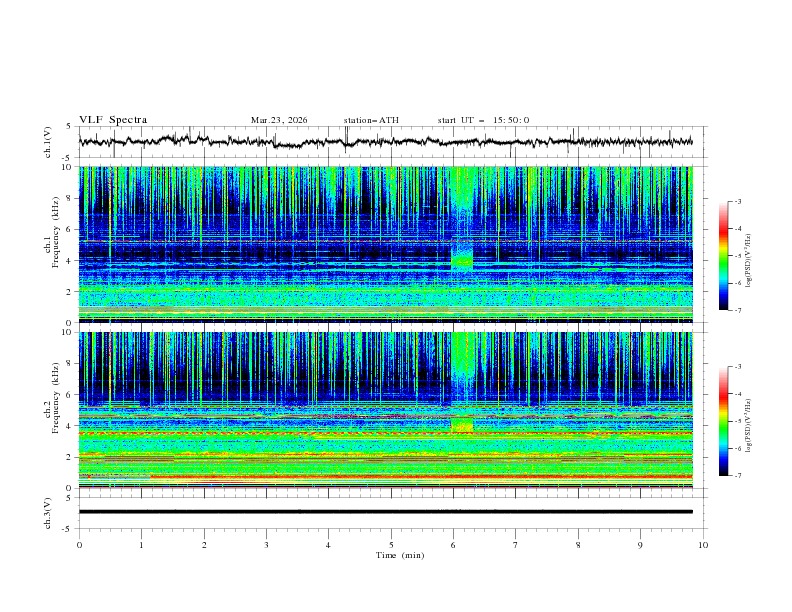Screen dimensions: 792x612
Task: Click the "ch.3(V)" axis label
Action: pos(48,513)
